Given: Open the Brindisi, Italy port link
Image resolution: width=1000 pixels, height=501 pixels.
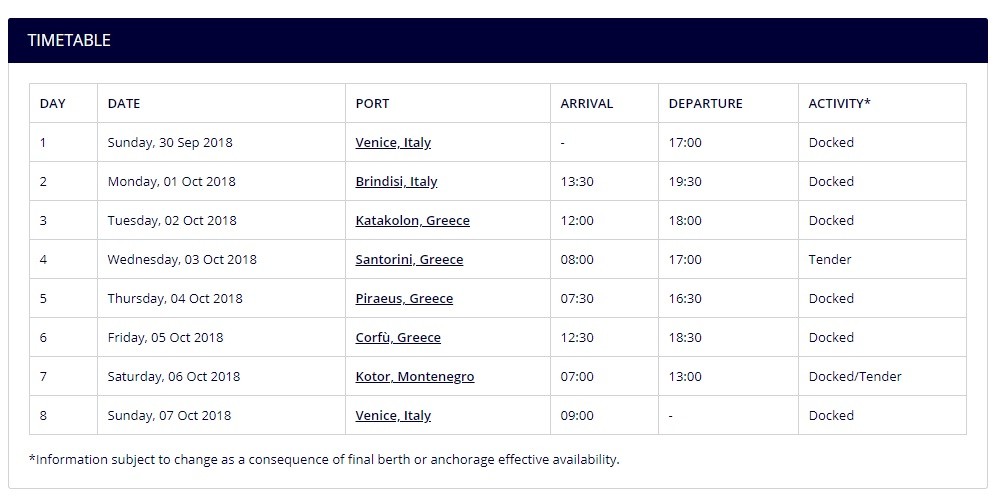Looking at the screenshot, I should click(396, 182).
